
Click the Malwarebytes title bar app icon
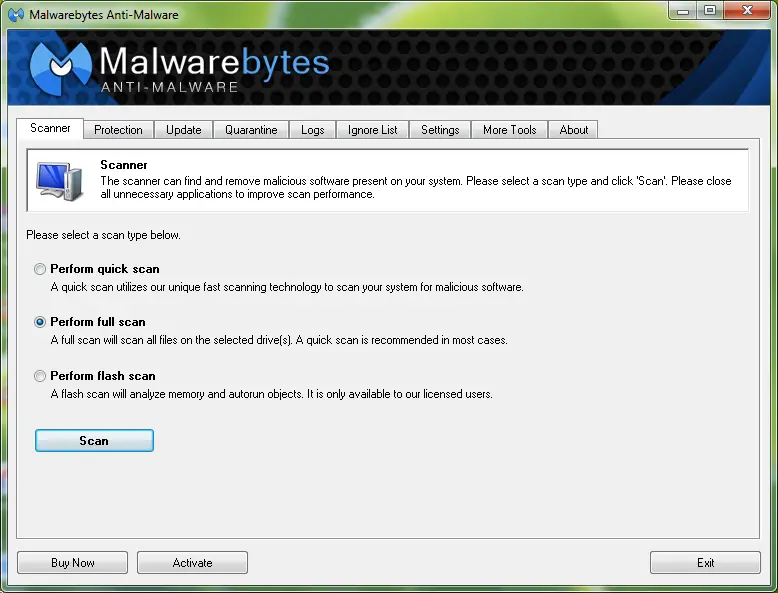(16, 15)
